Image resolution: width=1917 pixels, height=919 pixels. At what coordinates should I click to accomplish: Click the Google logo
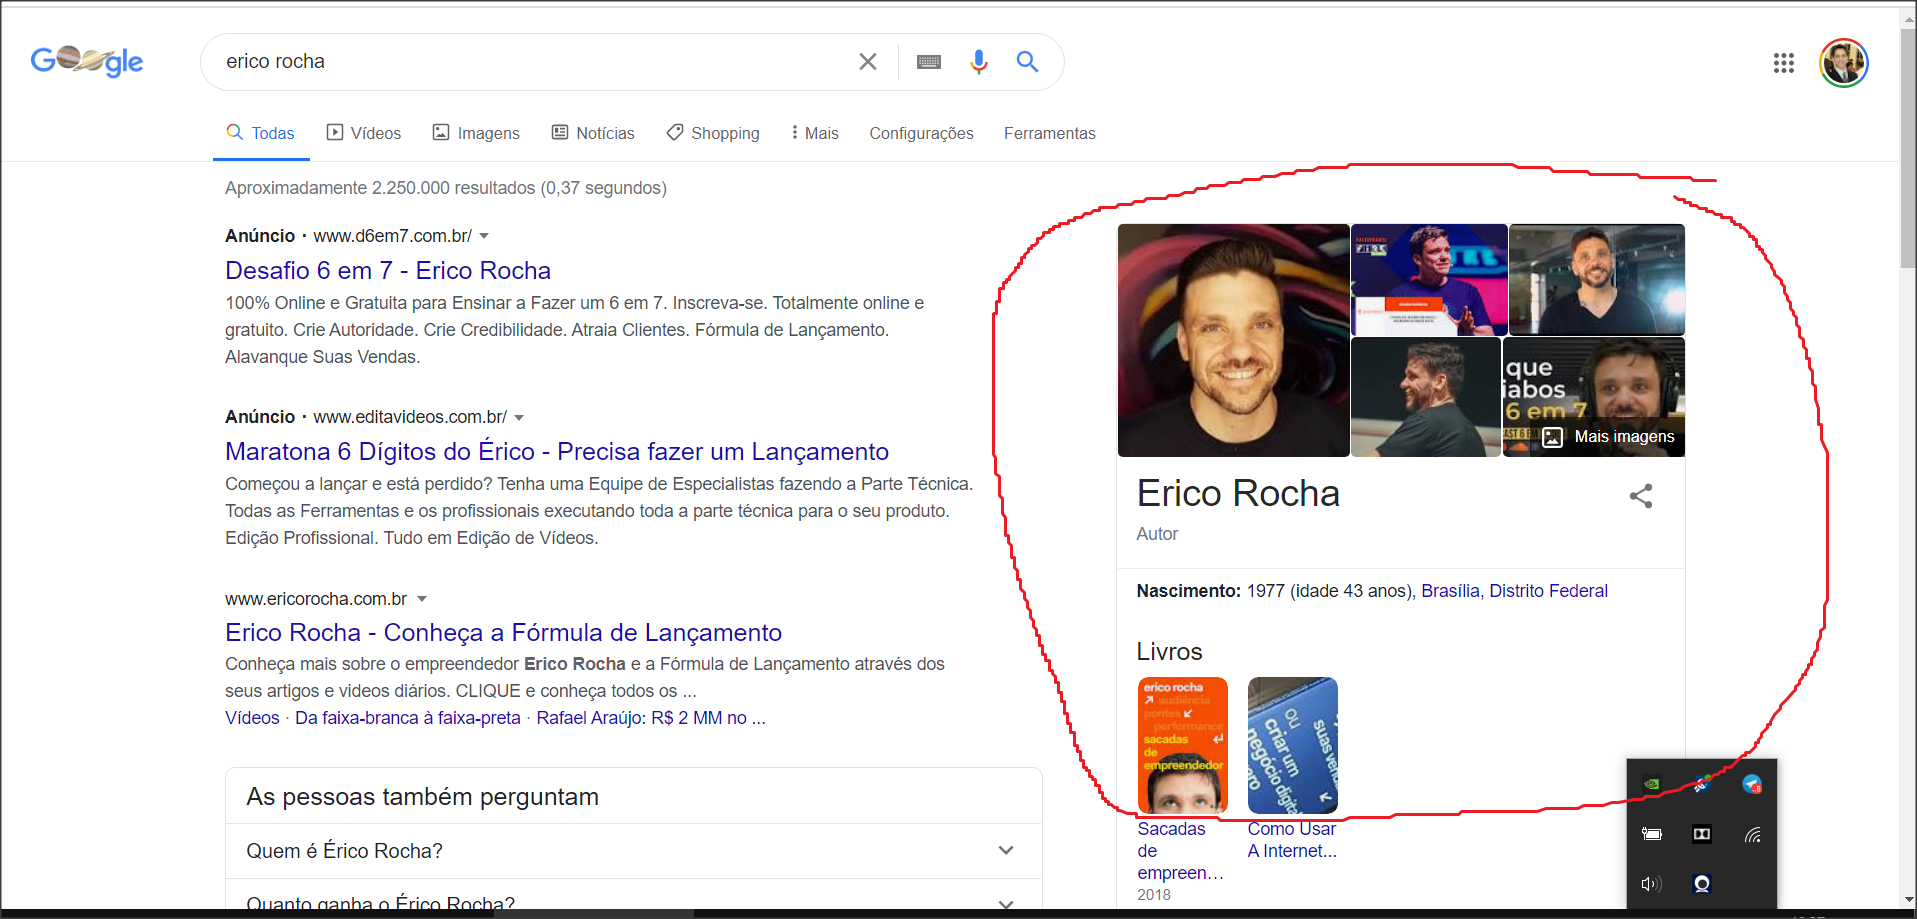tap(87, 61)
